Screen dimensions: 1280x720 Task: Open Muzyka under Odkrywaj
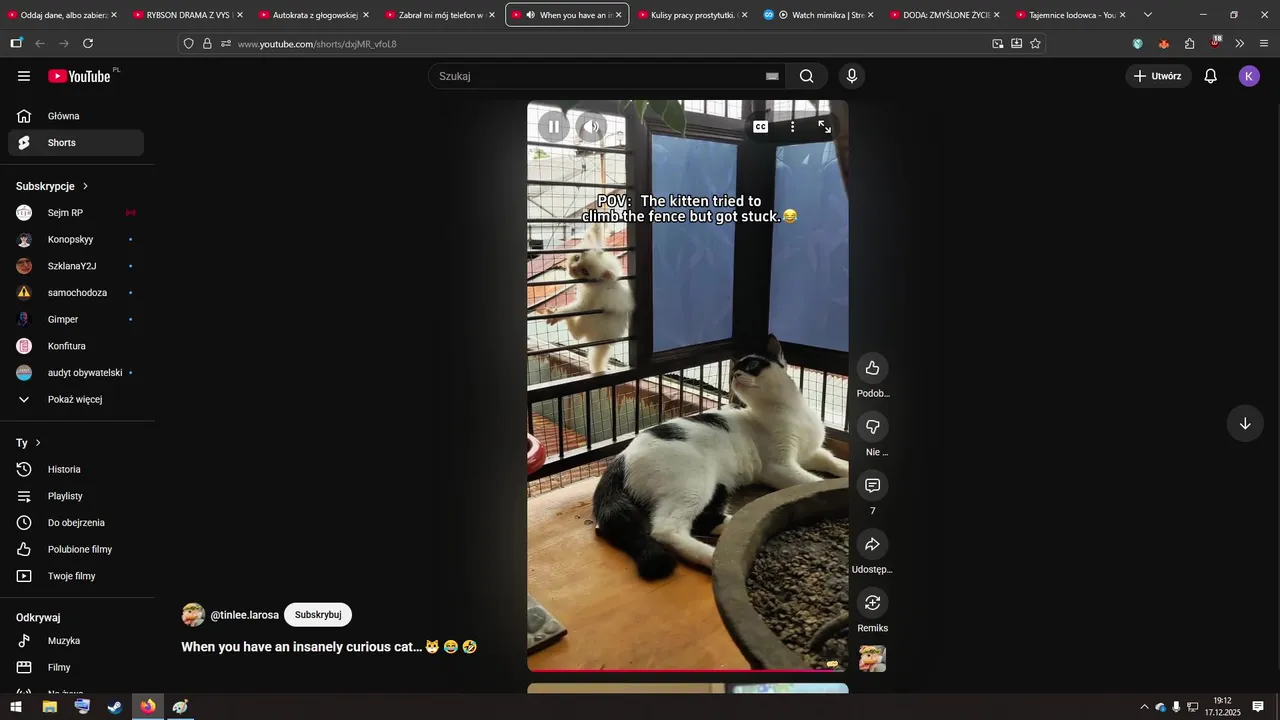point(76,641)
